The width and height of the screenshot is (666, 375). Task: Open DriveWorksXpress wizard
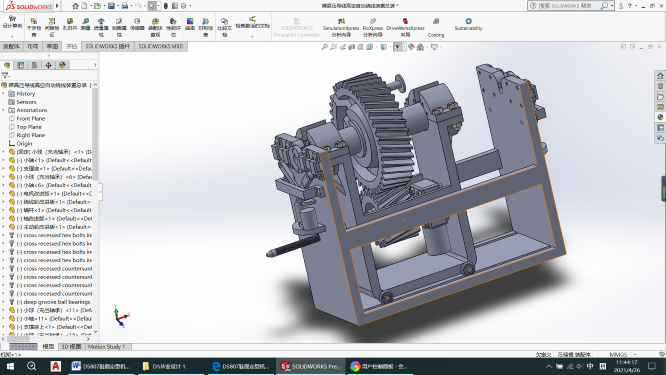[405, 28]
